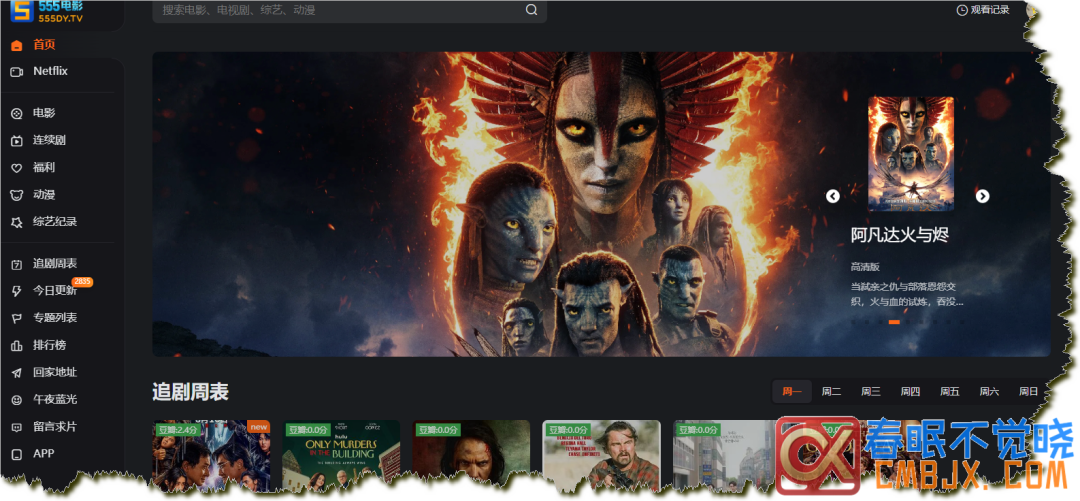Screen dimensions: 1080x501
Task: Open 今日更新 today's updates
Action: [x=54, y=291]
